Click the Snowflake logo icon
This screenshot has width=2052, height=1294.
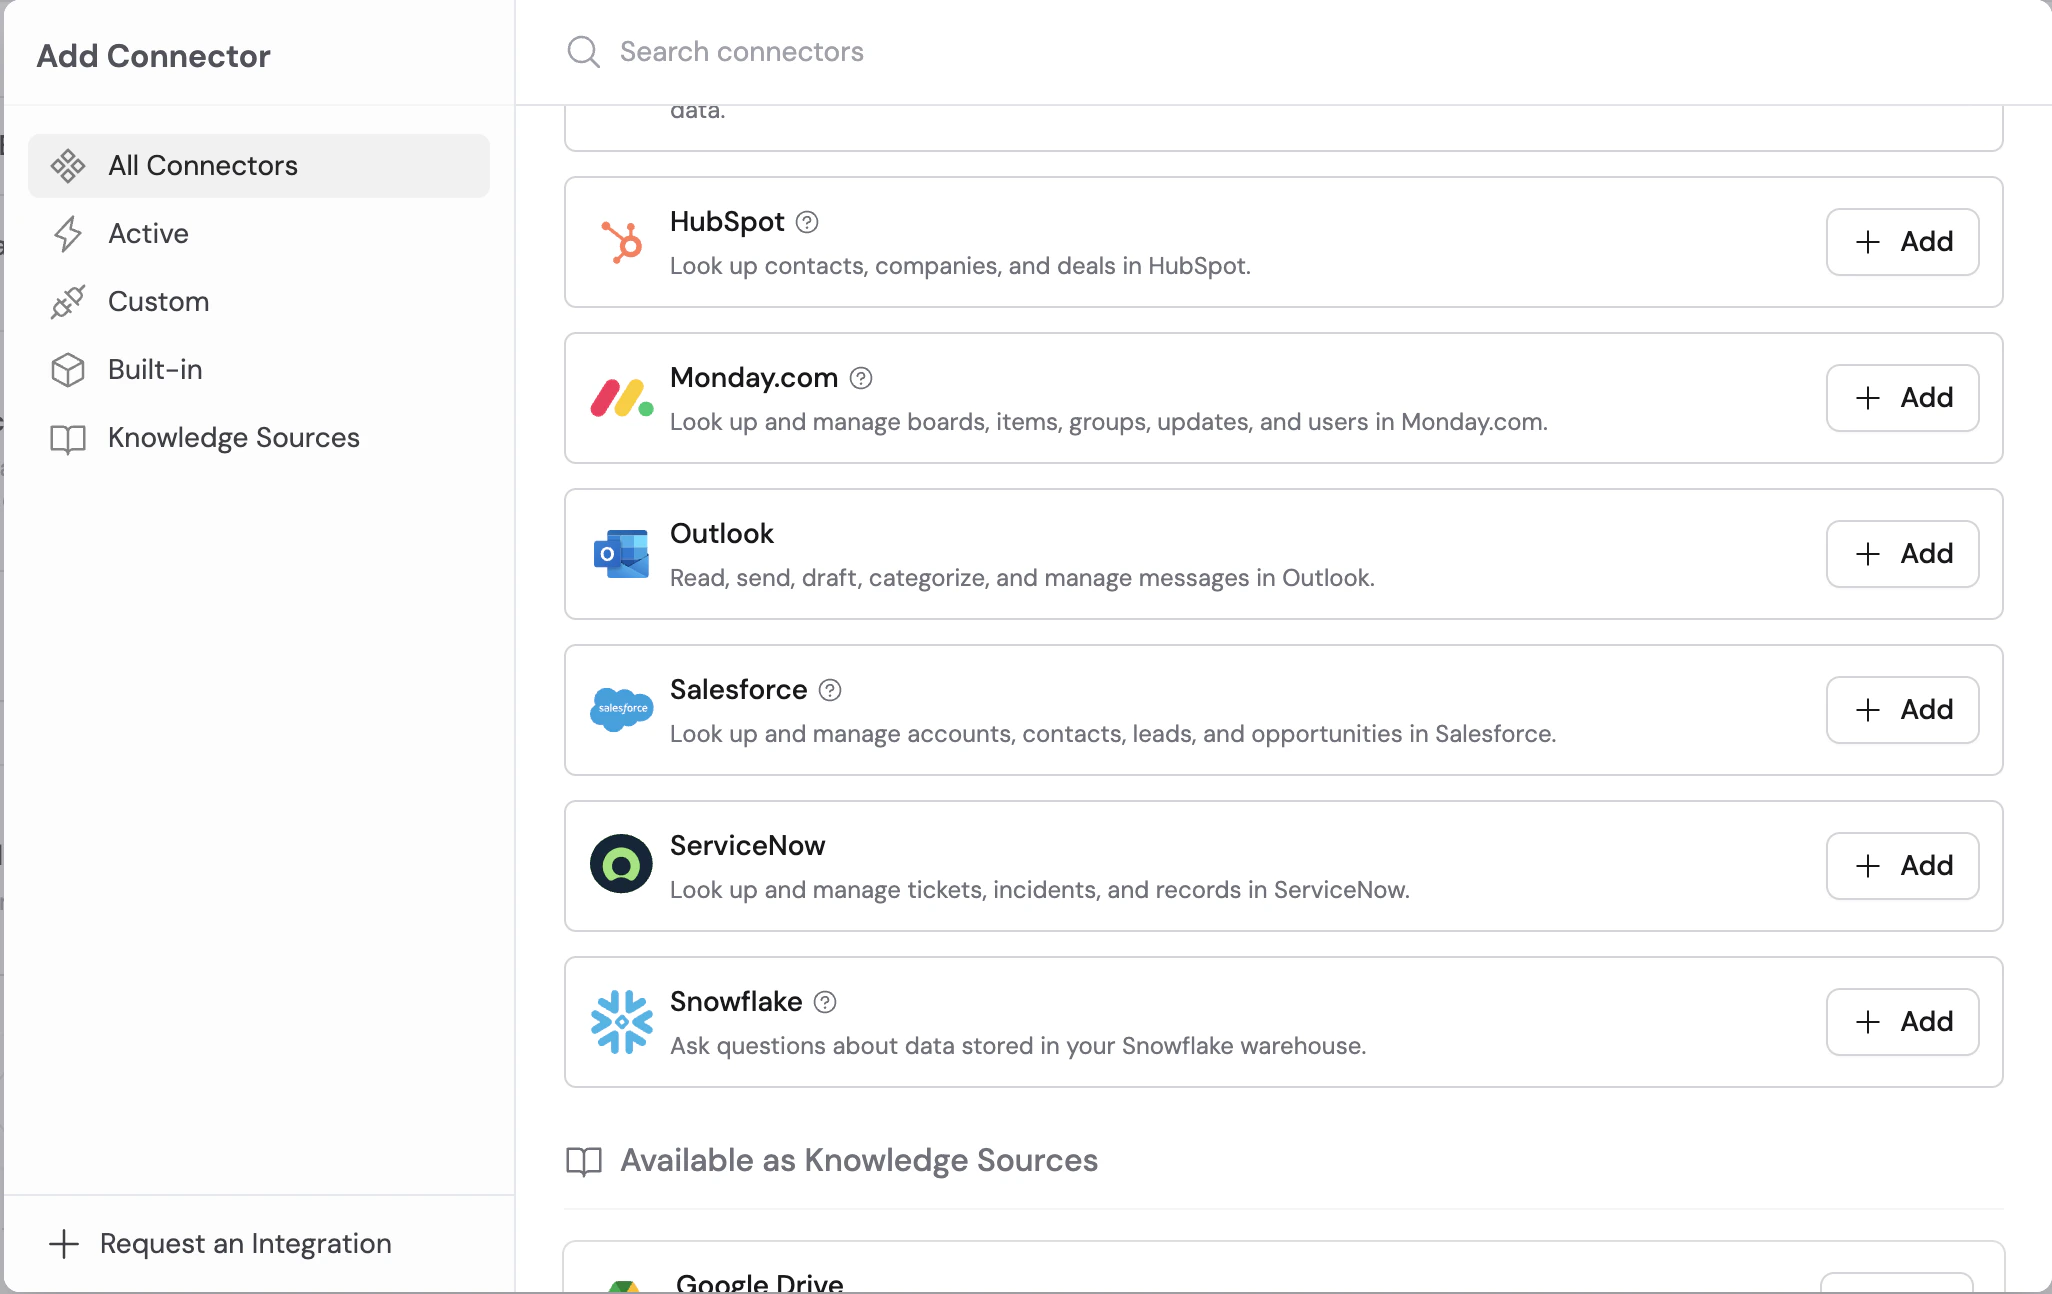point(621,1022)
